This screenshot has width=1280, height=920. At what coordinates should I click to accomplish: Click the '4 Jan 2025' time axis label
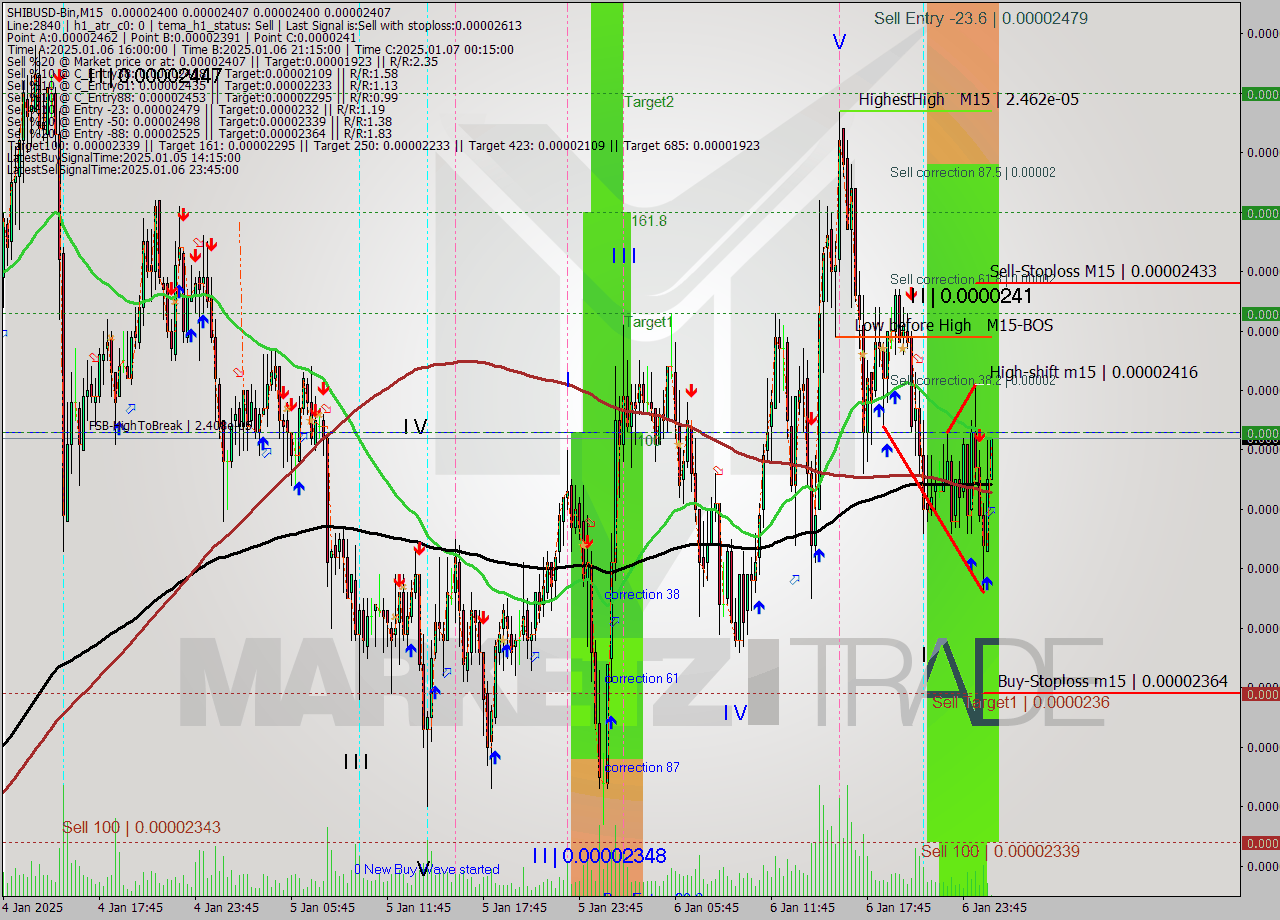point(33,908)
